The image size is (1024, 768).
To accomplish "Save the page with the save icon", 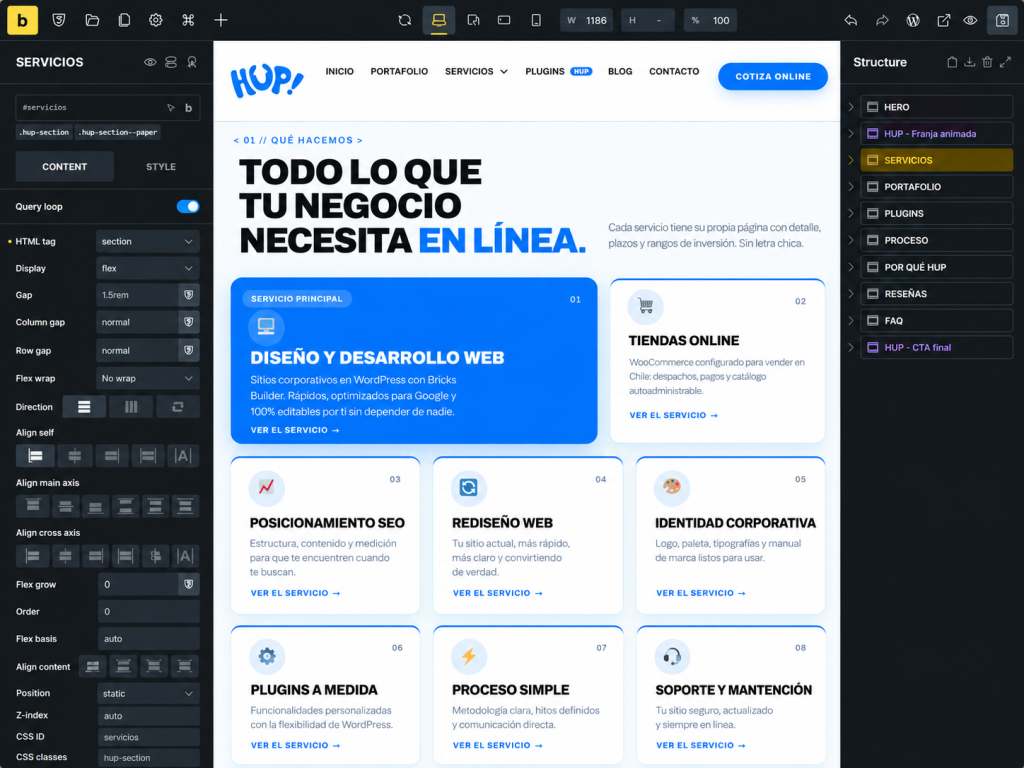I will [x=1002, y=20].
